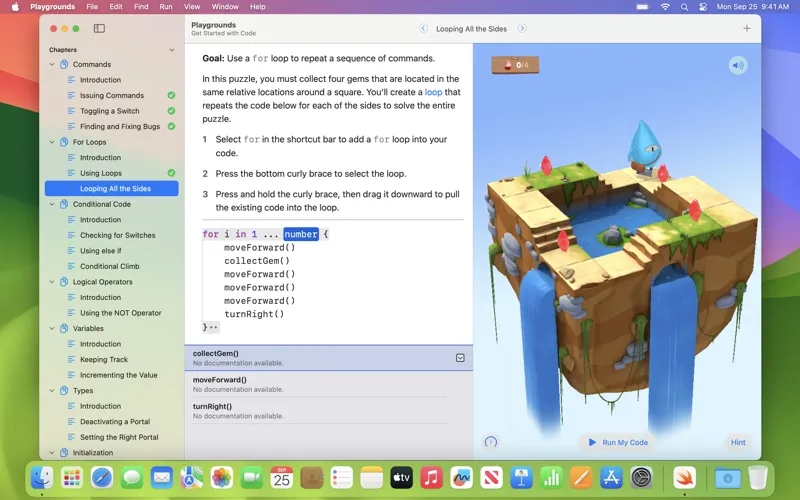
Task: Open Spotlight search in menu bar
Action: 684,7
